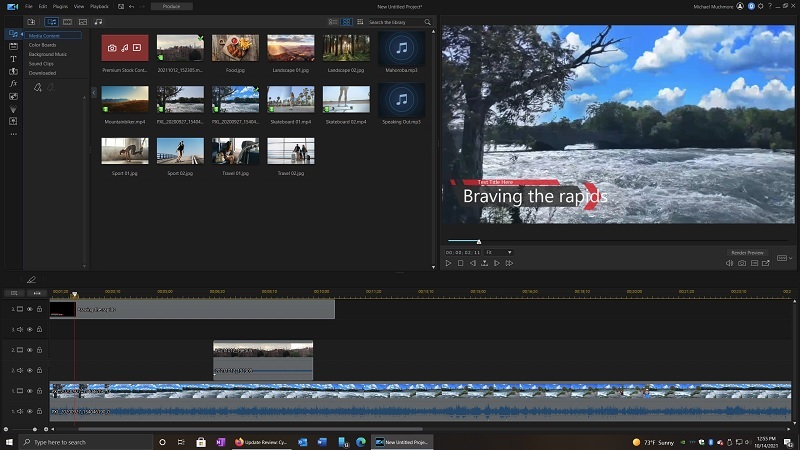Hide video track 3 with eye icon
Viewport: 800px width, 450px height.
29,309
